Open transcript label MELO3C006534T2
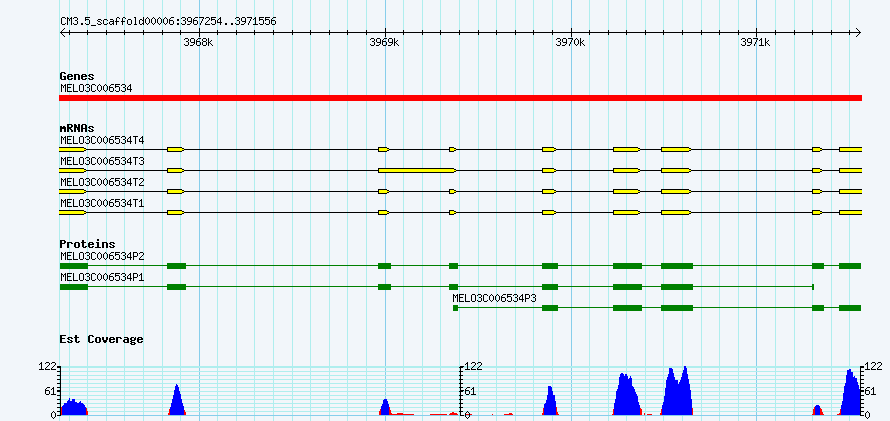Image resolution: width=890 pixels, height=421 pixels. click(103, 182)
